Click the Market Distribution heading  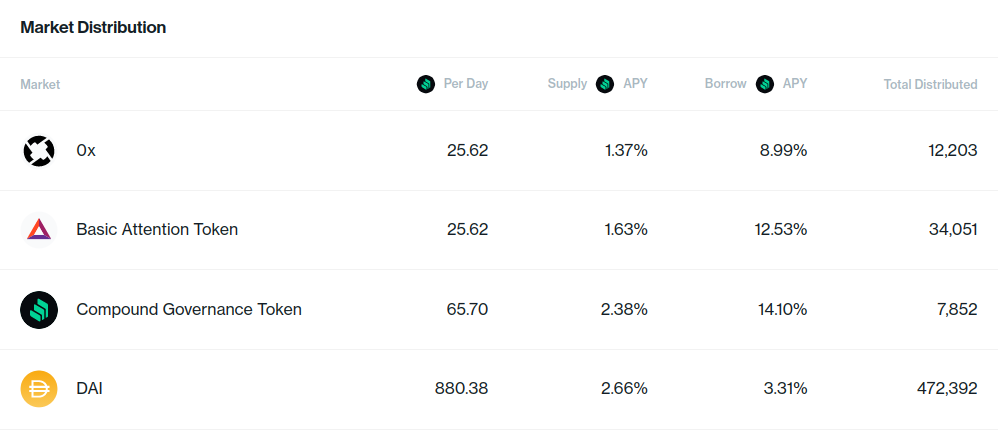tap(93, 27)
